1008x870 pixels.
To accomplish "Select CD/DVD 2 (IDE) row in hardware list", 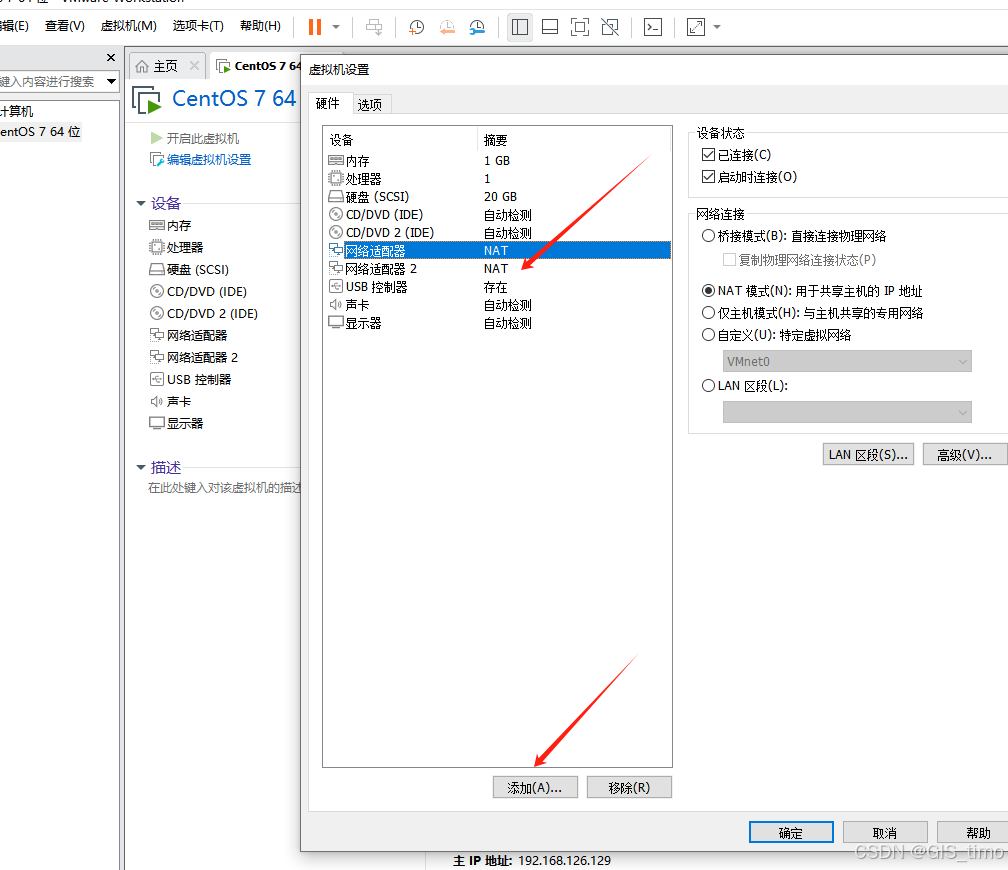I will [x=498, y=233].
